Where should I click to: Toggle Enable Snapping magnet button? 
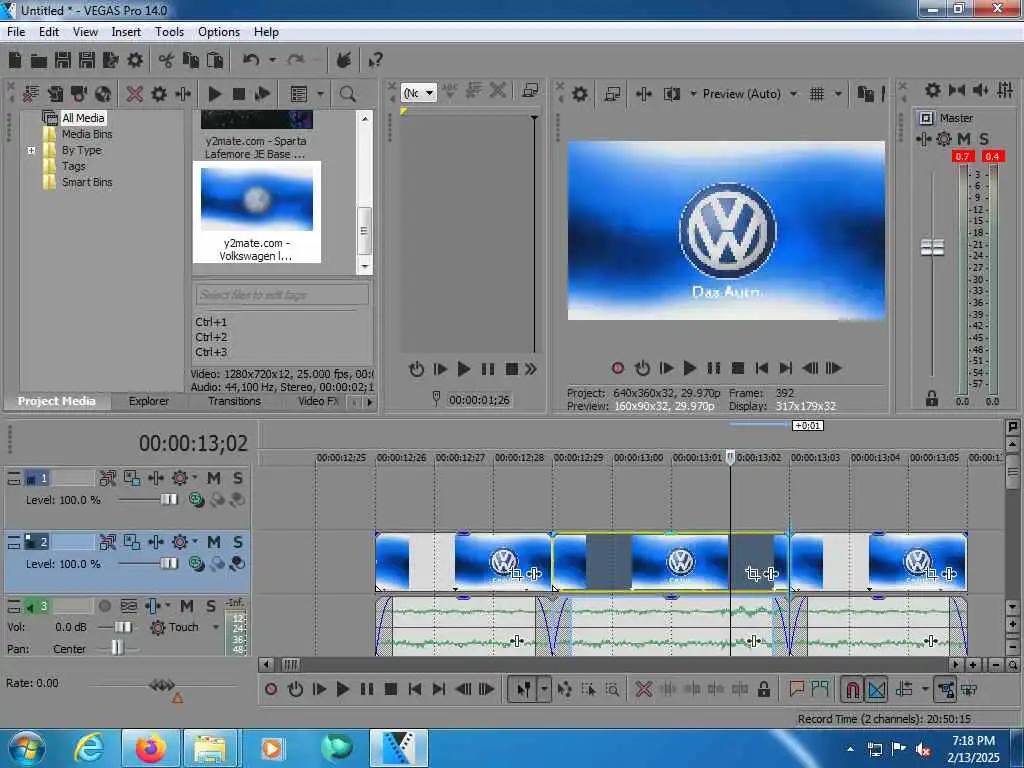pyautogui.click(x=852, y=689)
